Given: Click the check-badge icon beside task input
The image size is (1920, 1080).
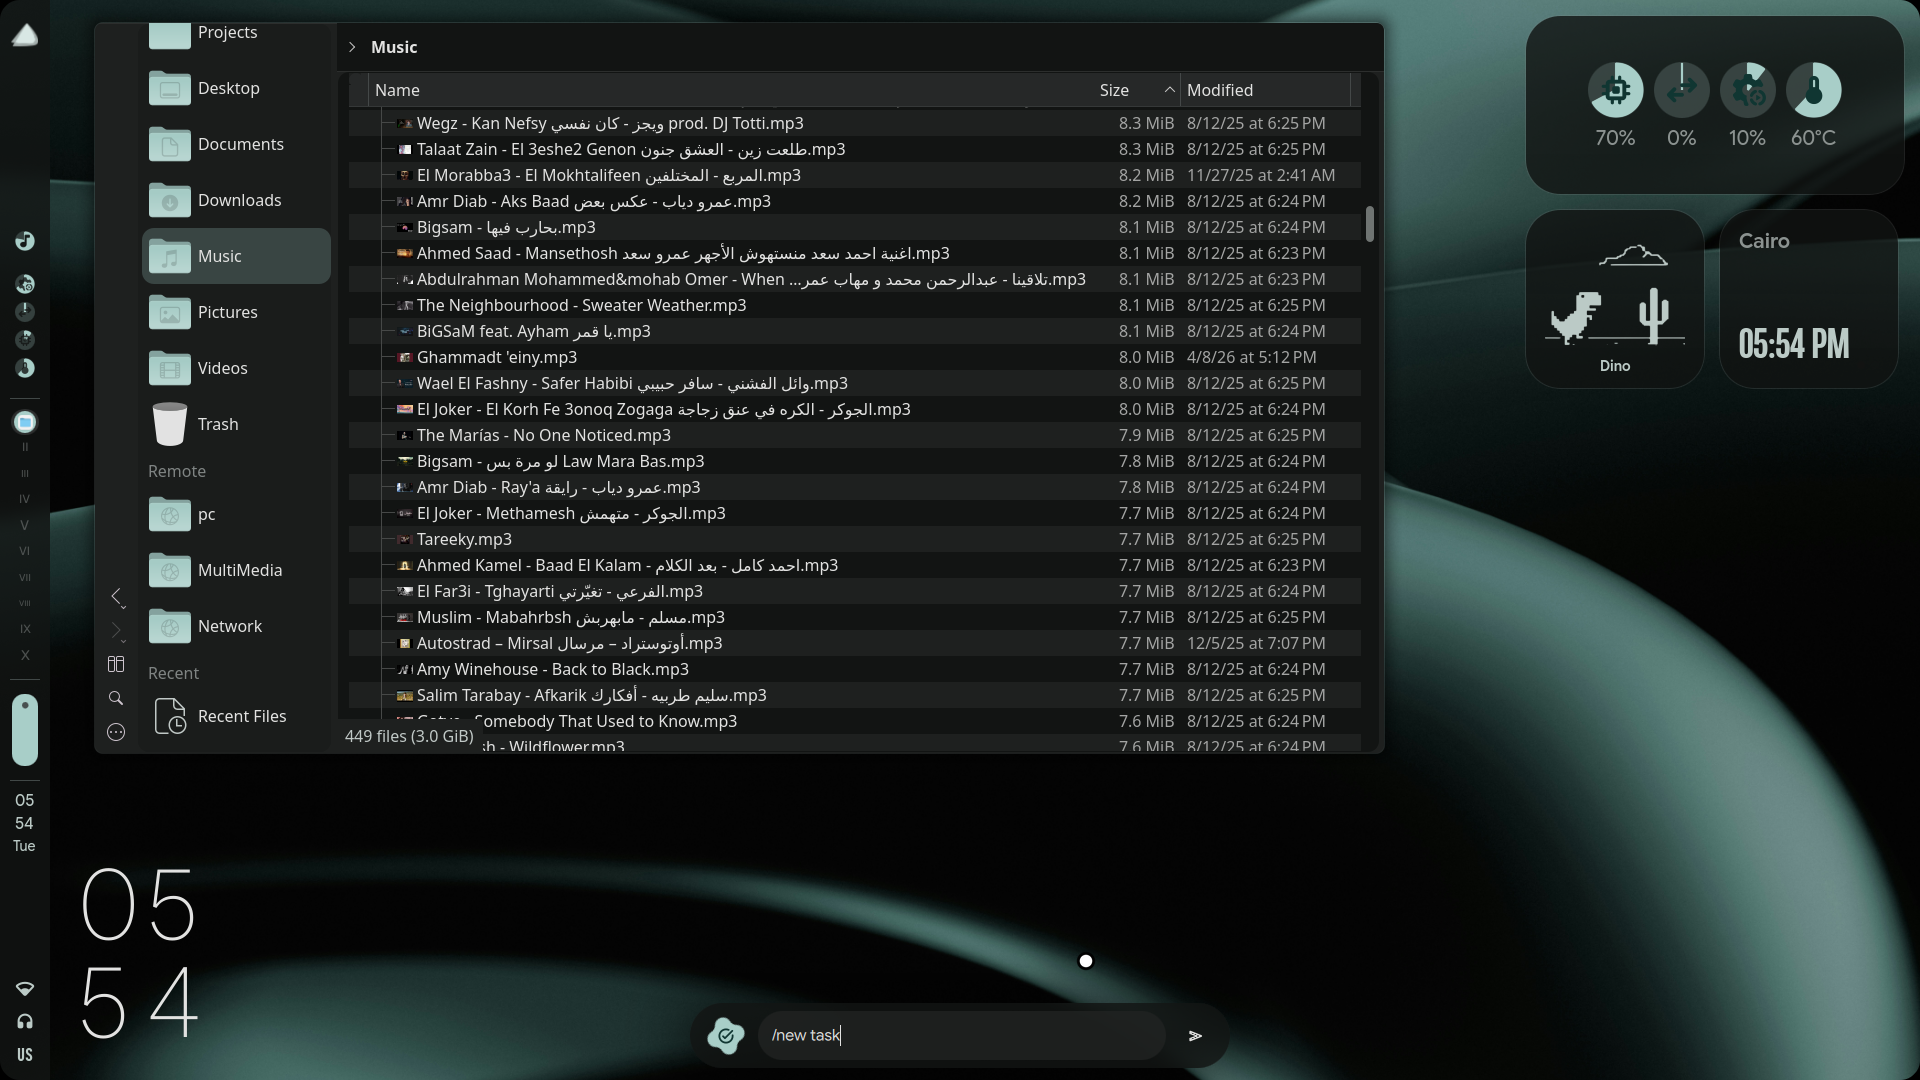Looking at the screenshot, I should pyautogui.click(x=726, y=1036).
